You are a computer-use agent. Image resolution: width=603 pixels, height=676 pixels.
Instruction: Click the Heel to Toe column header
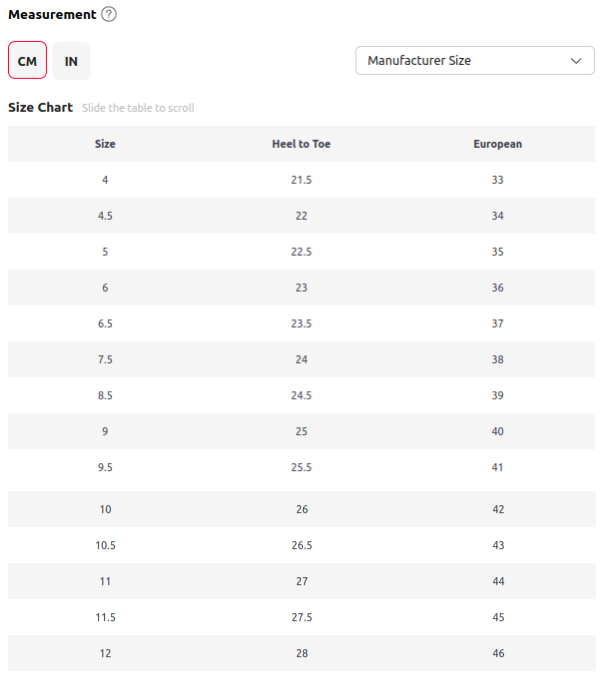301,144
